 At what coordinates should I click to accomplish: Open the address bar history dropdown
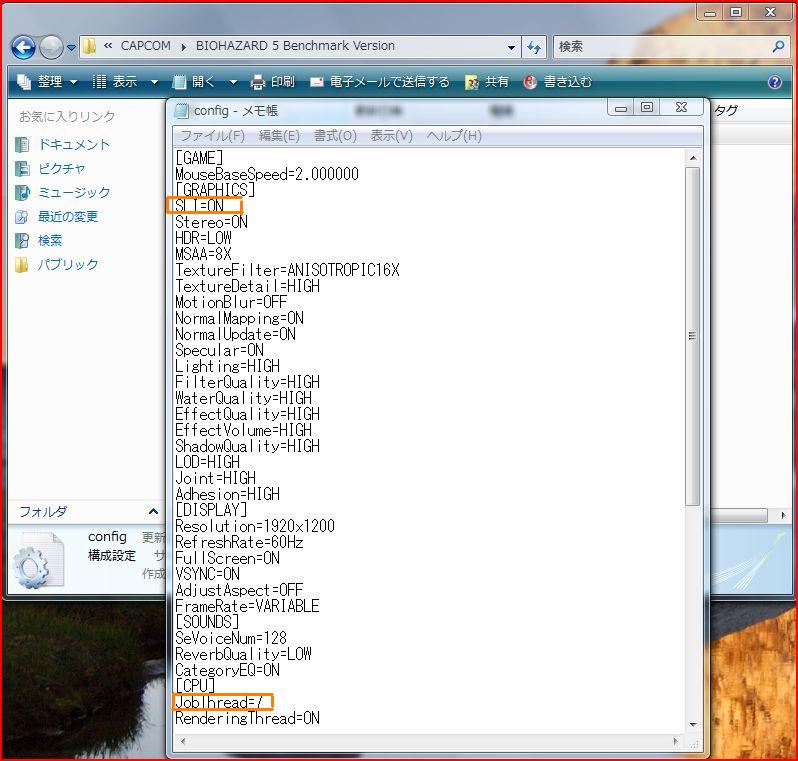(x=511, y=47)
